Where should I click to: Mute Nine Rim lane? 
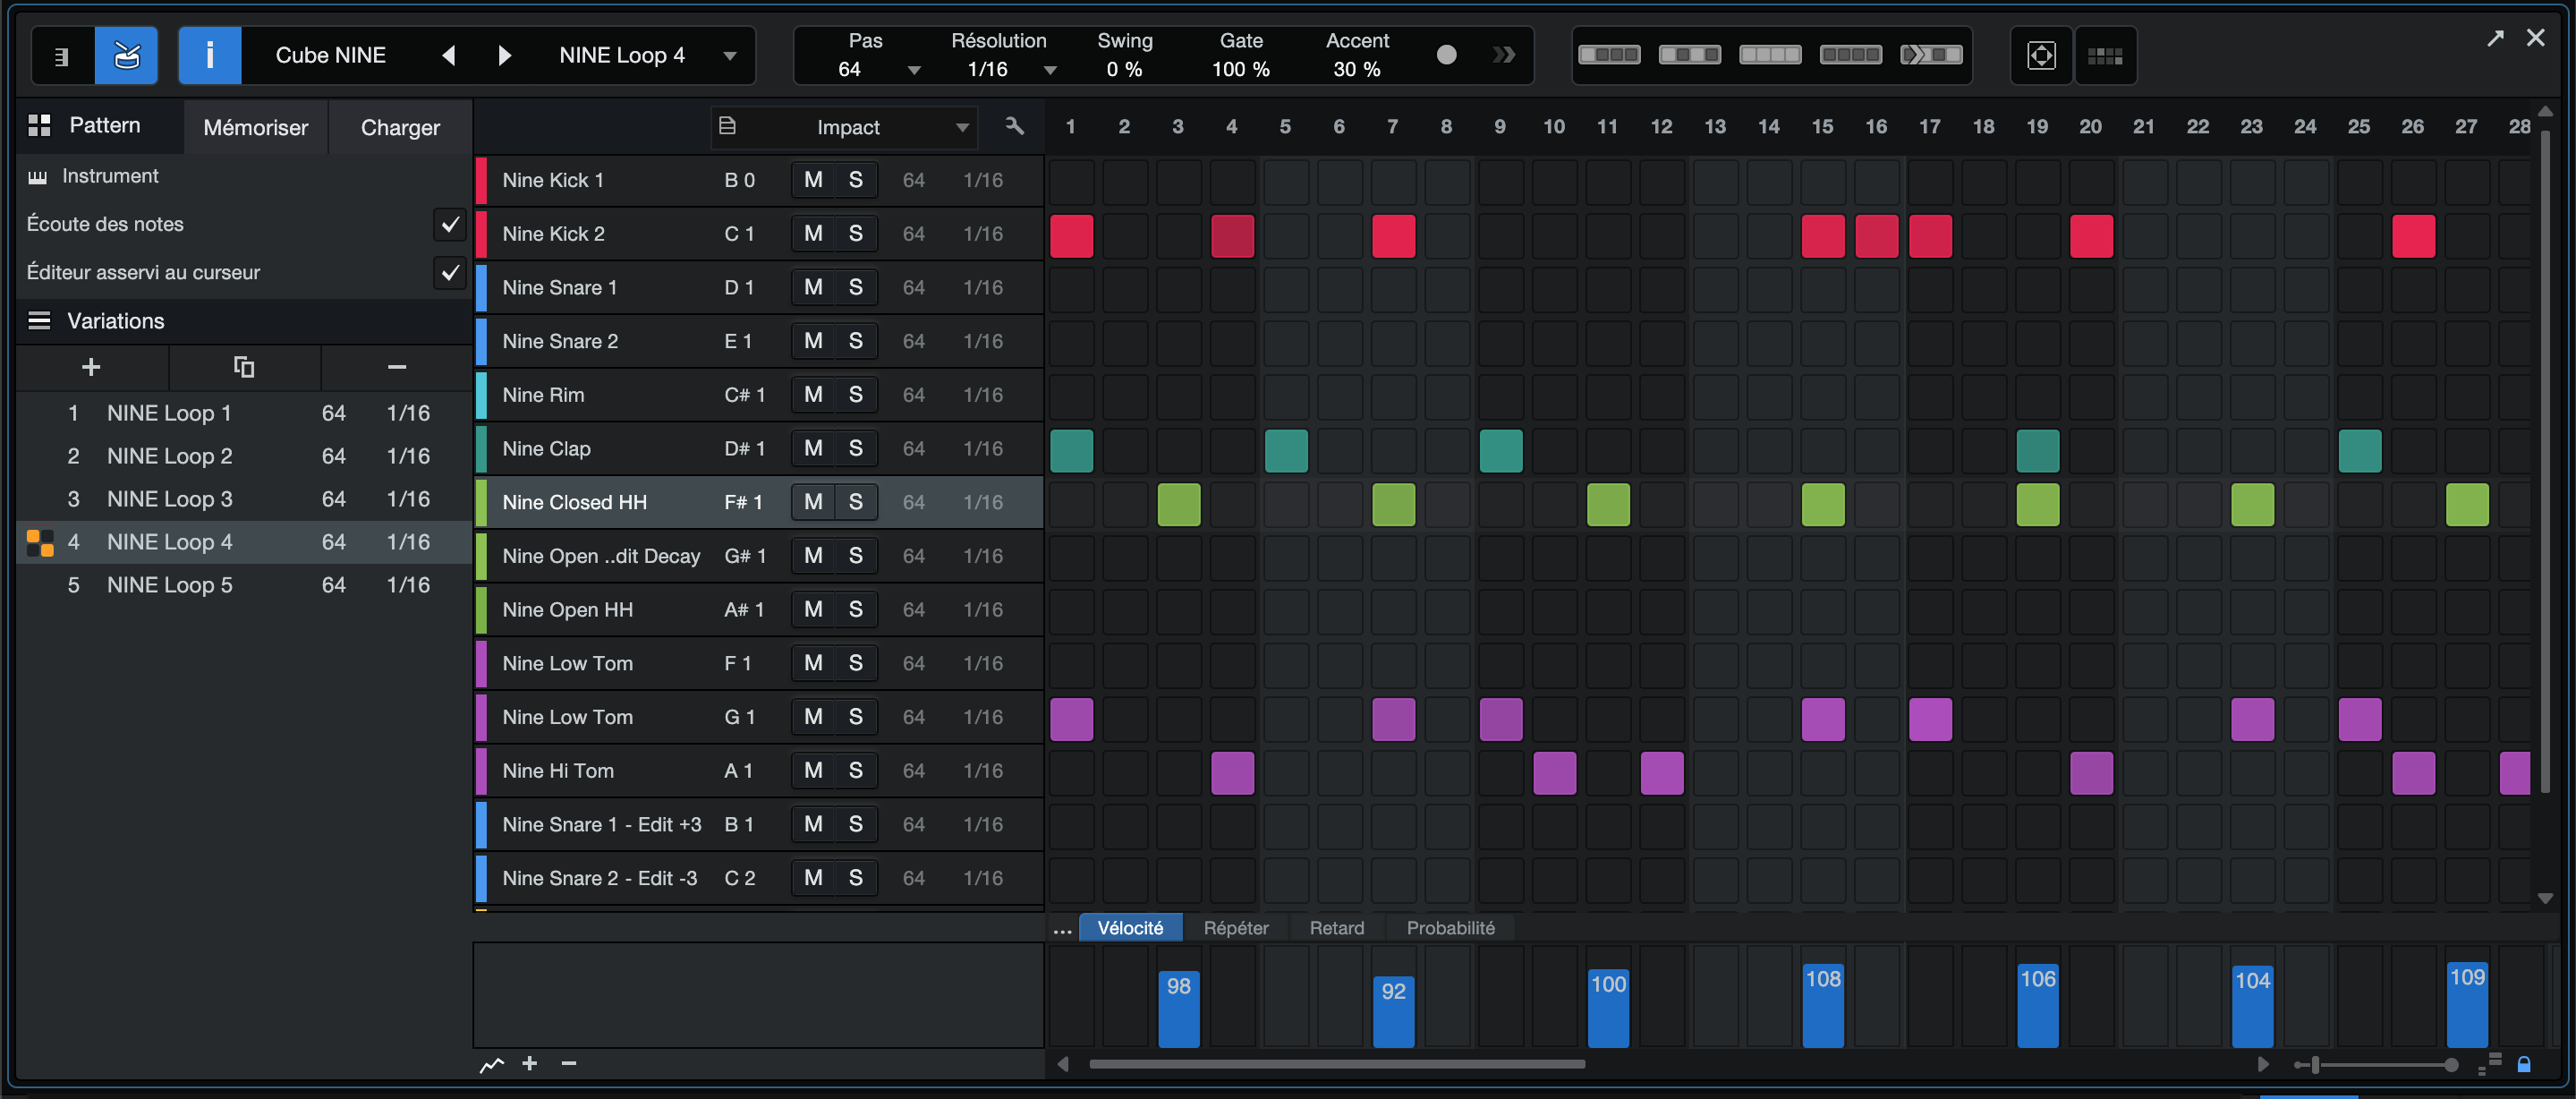click(x=813, y=395)
